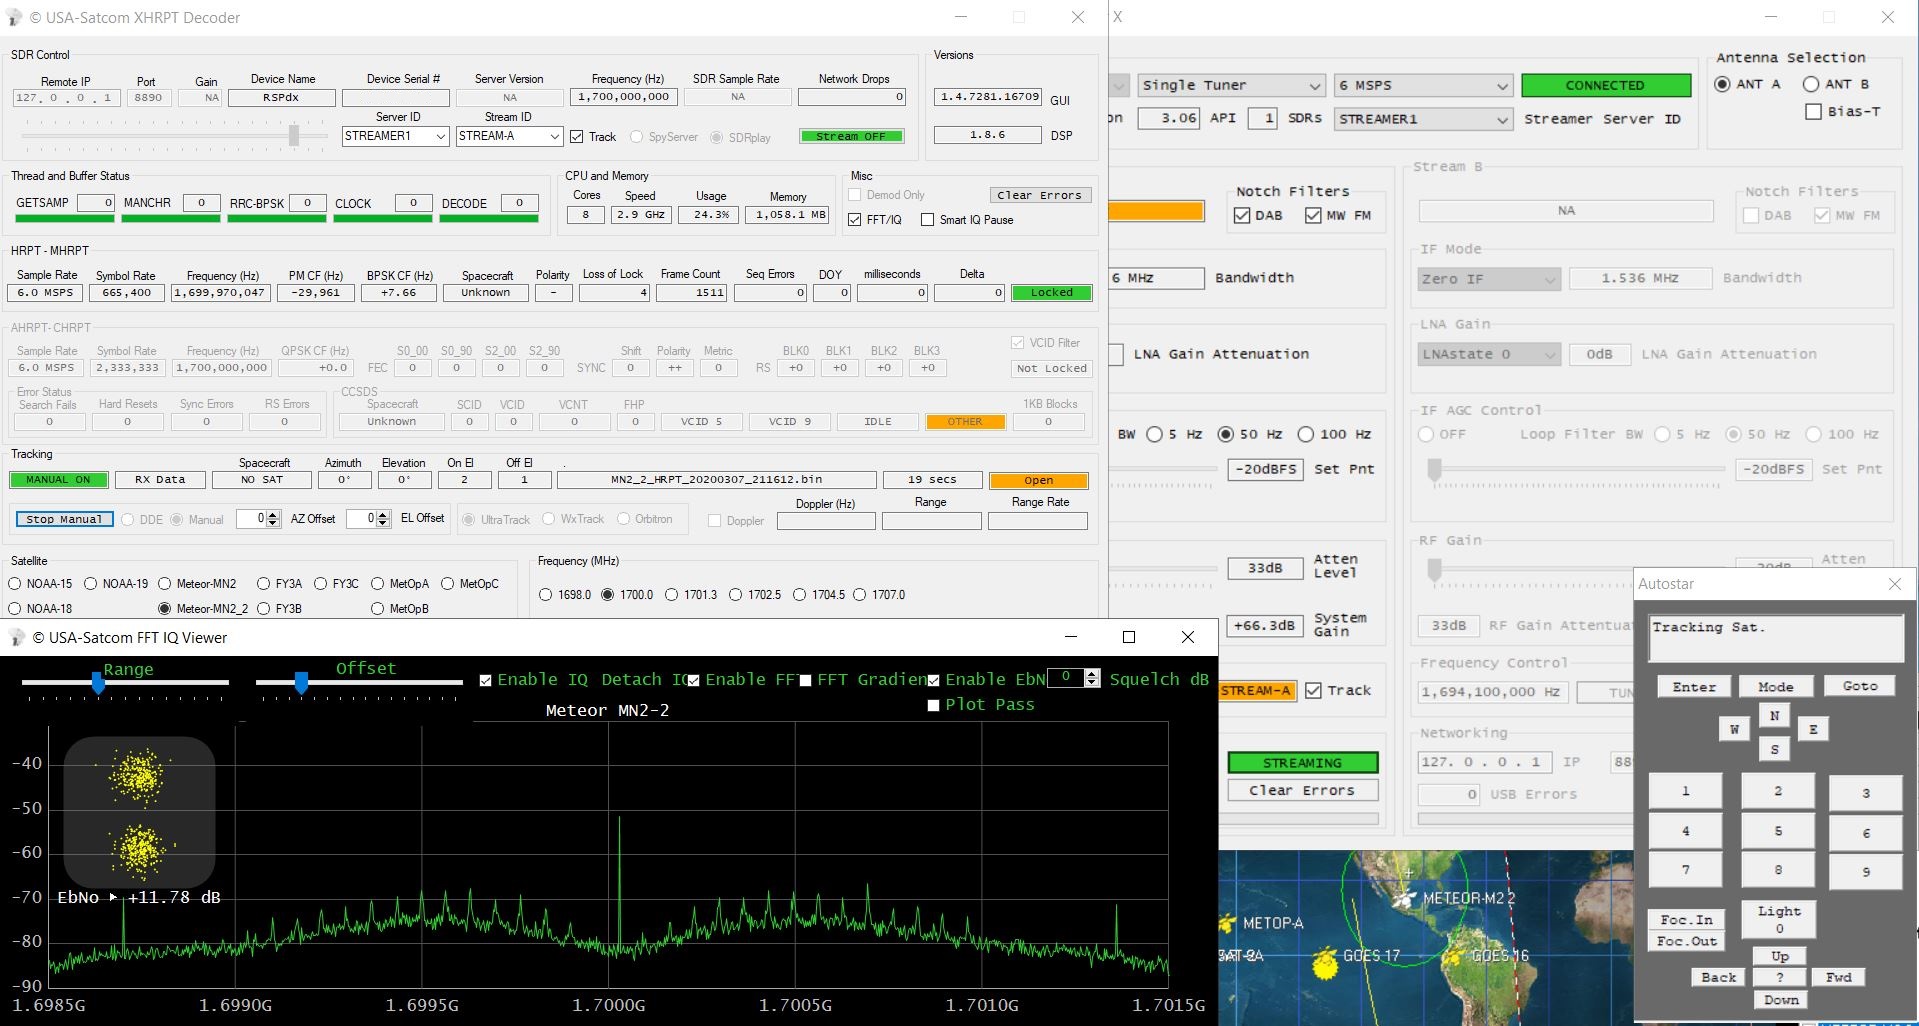Viewport: 1919px width, 1026px height.
Task: Click the IQ constellation plot thumbnail
Action: coord(139,813)
